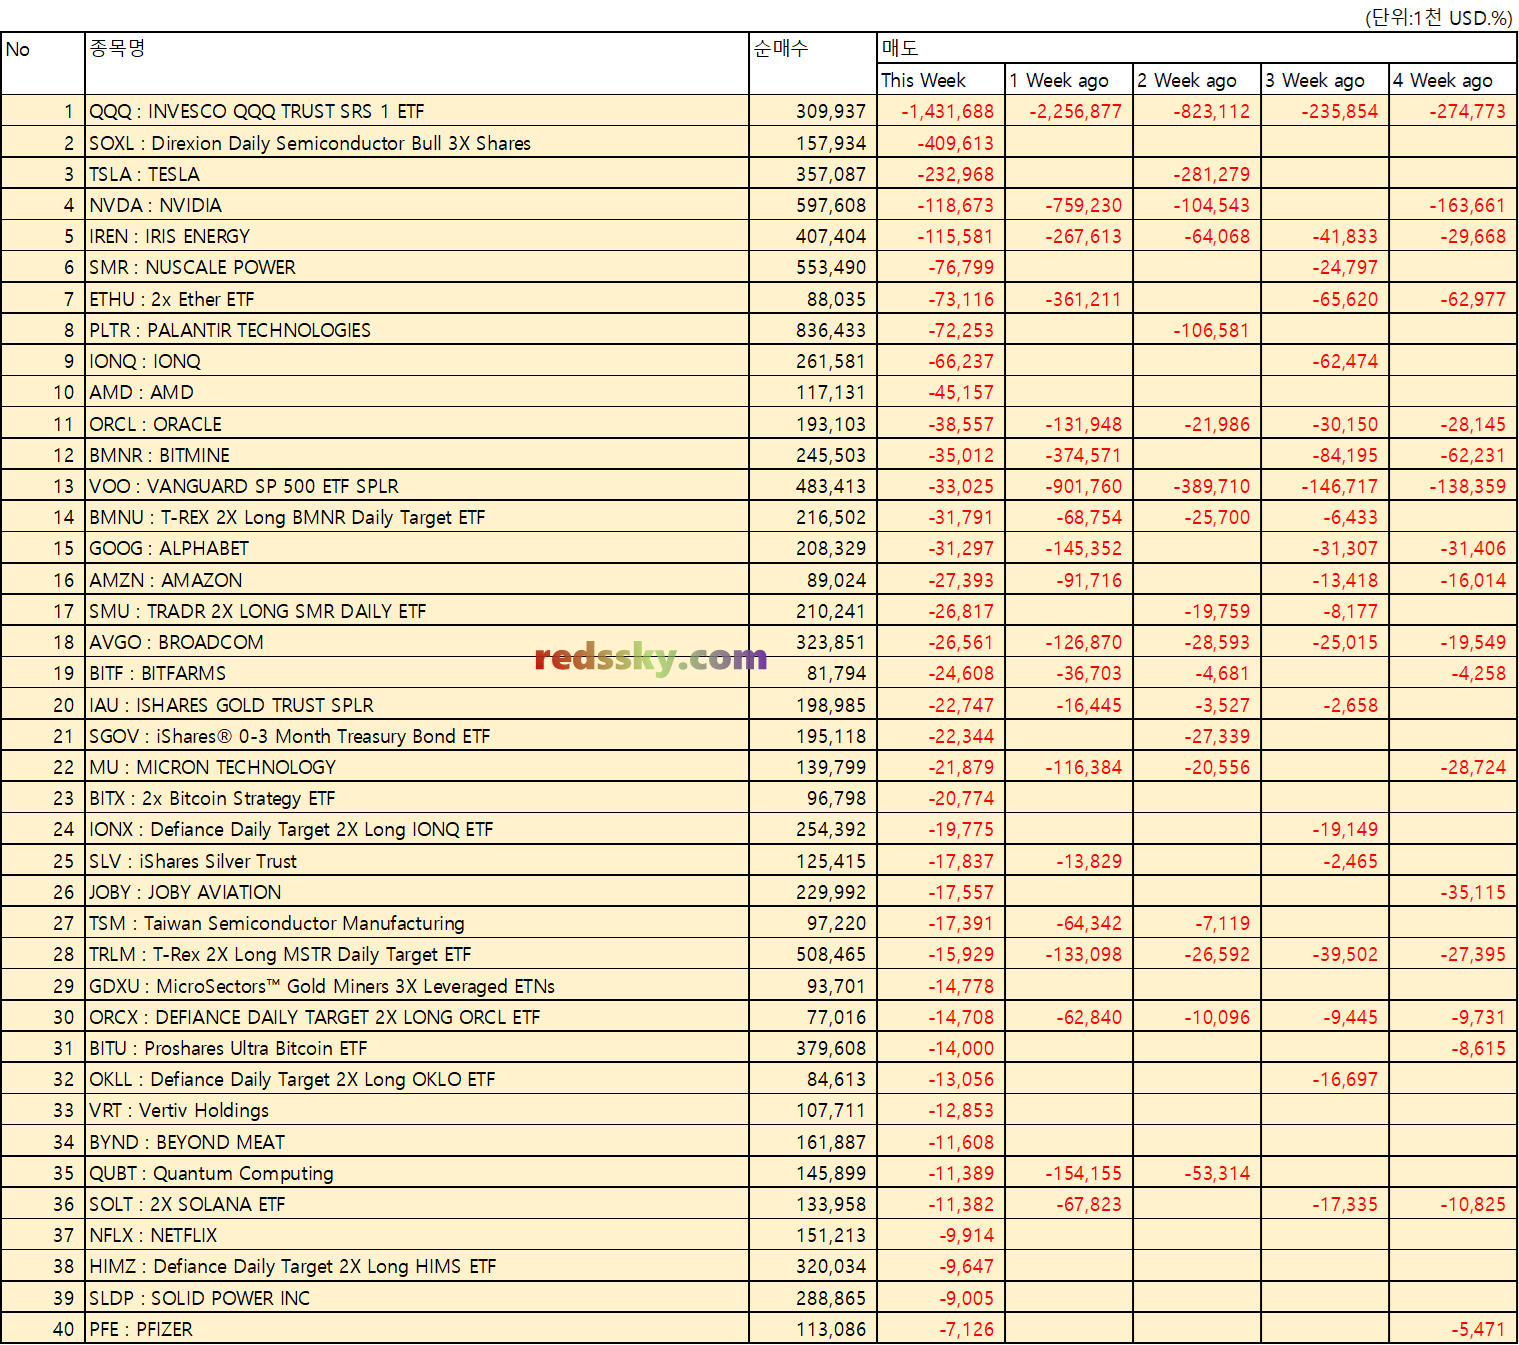Screen dimensions: 1519x1345
Task: Click 'MU : MICRON TECHNOLOGY' cell
Action: (417, 767)
